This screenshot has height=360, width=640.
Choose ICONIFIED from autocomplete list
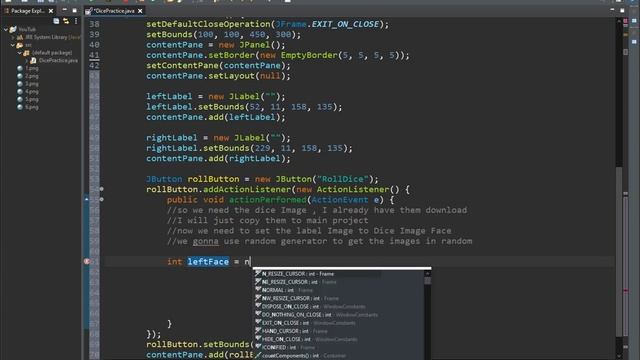(338, 347)
